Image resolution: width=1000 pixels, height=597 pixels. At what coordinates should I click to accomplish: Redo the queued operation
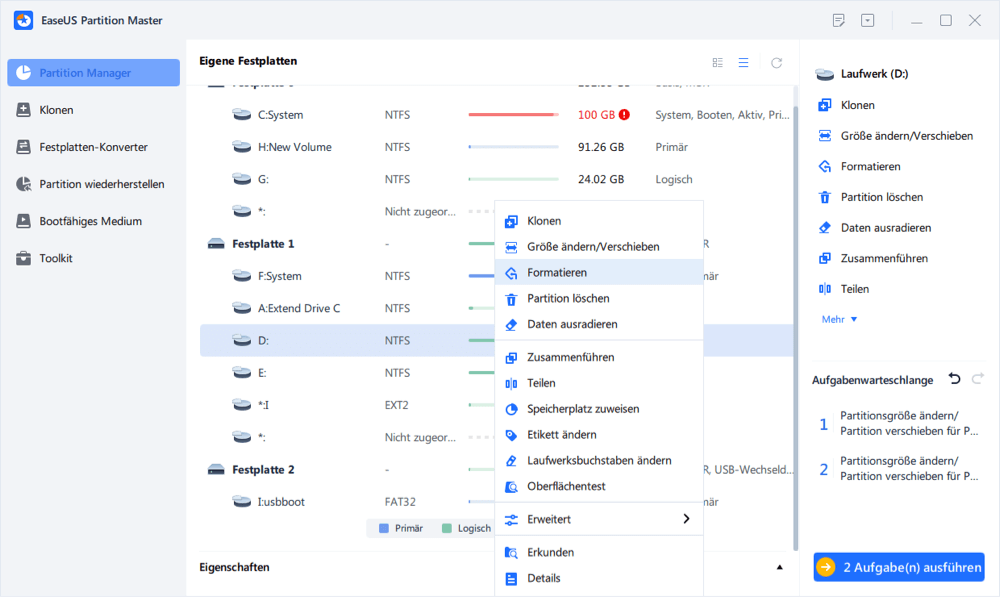tap(977, 379)
